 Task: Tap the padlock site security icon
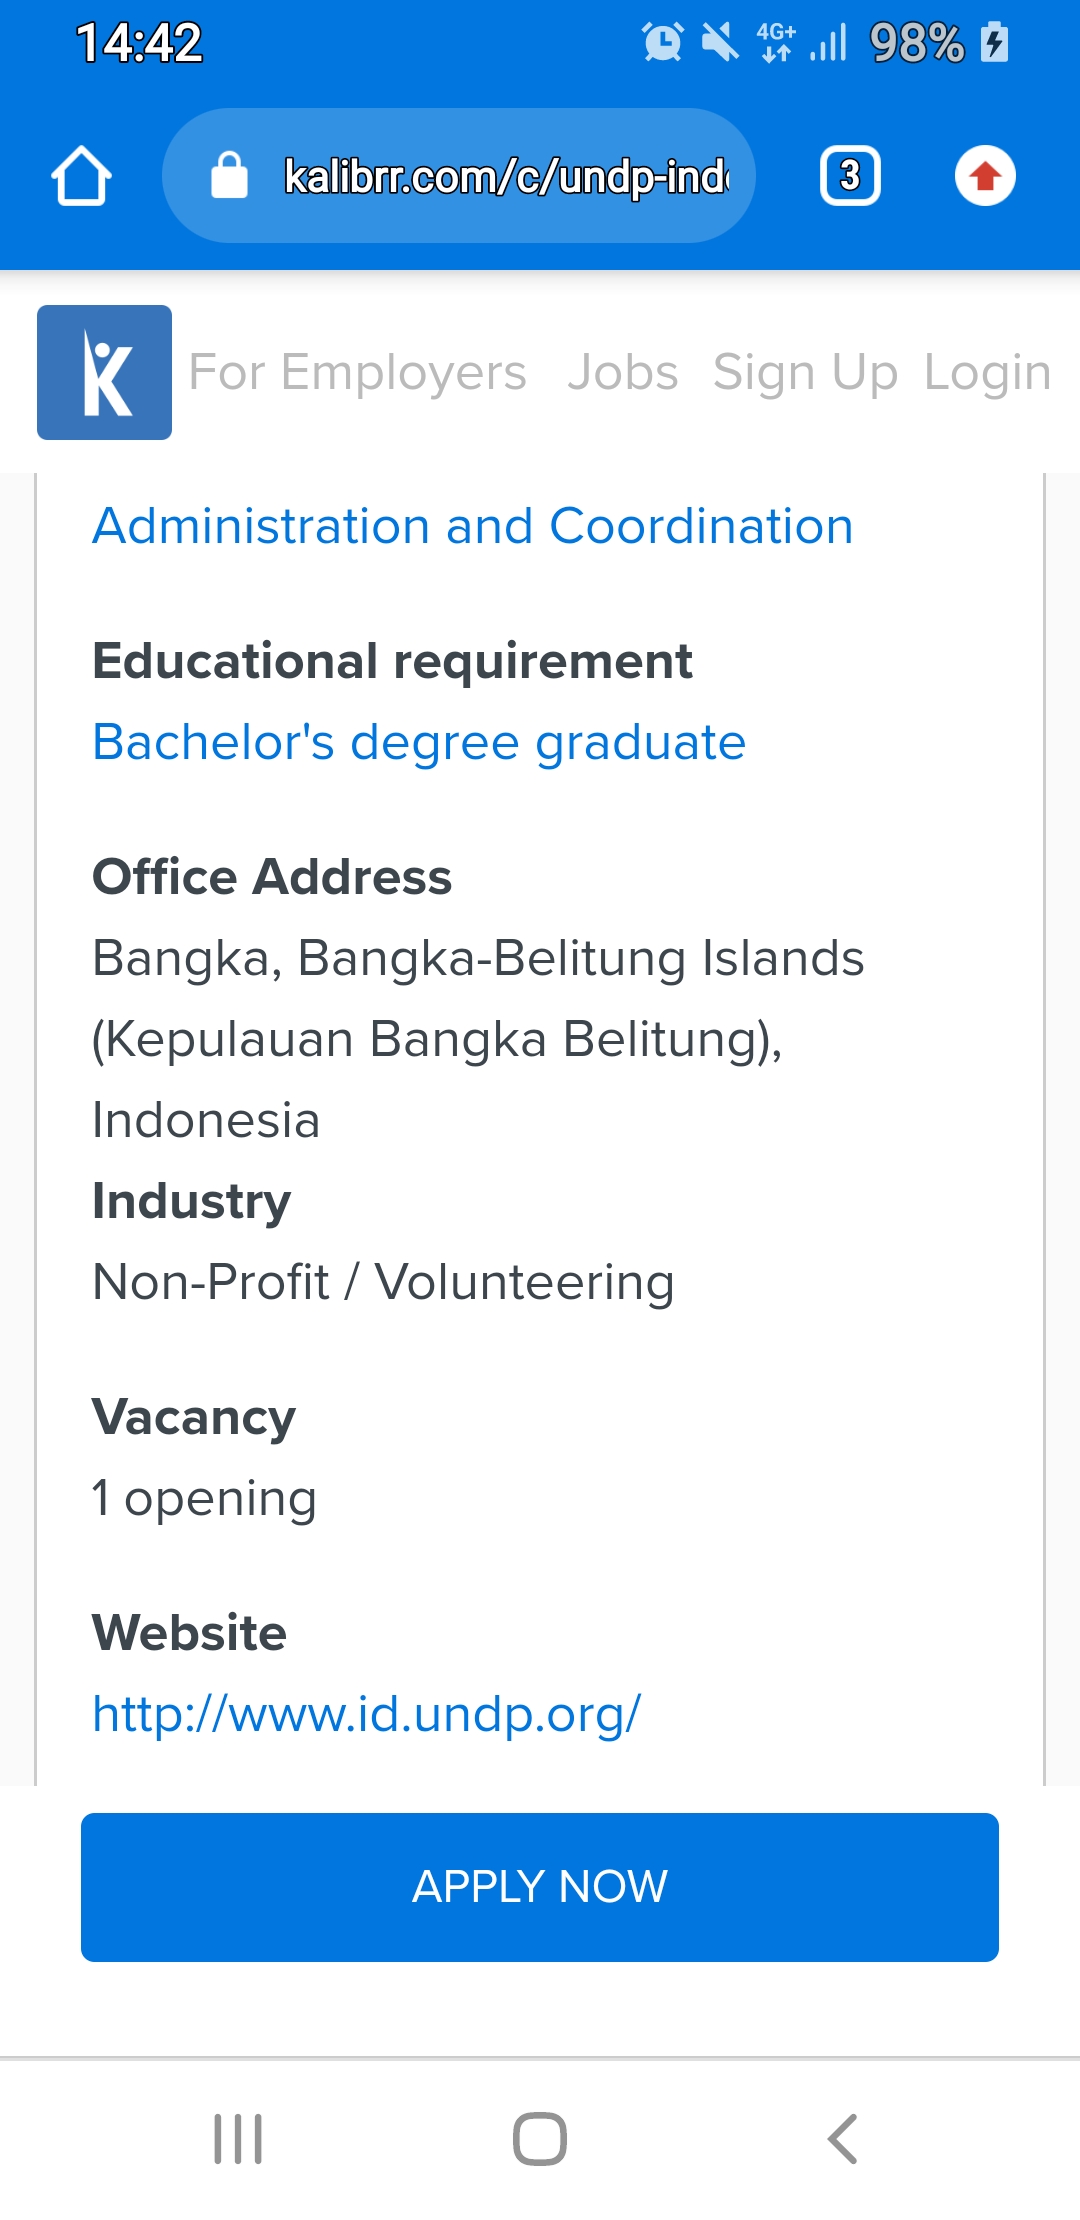(229, 176)
